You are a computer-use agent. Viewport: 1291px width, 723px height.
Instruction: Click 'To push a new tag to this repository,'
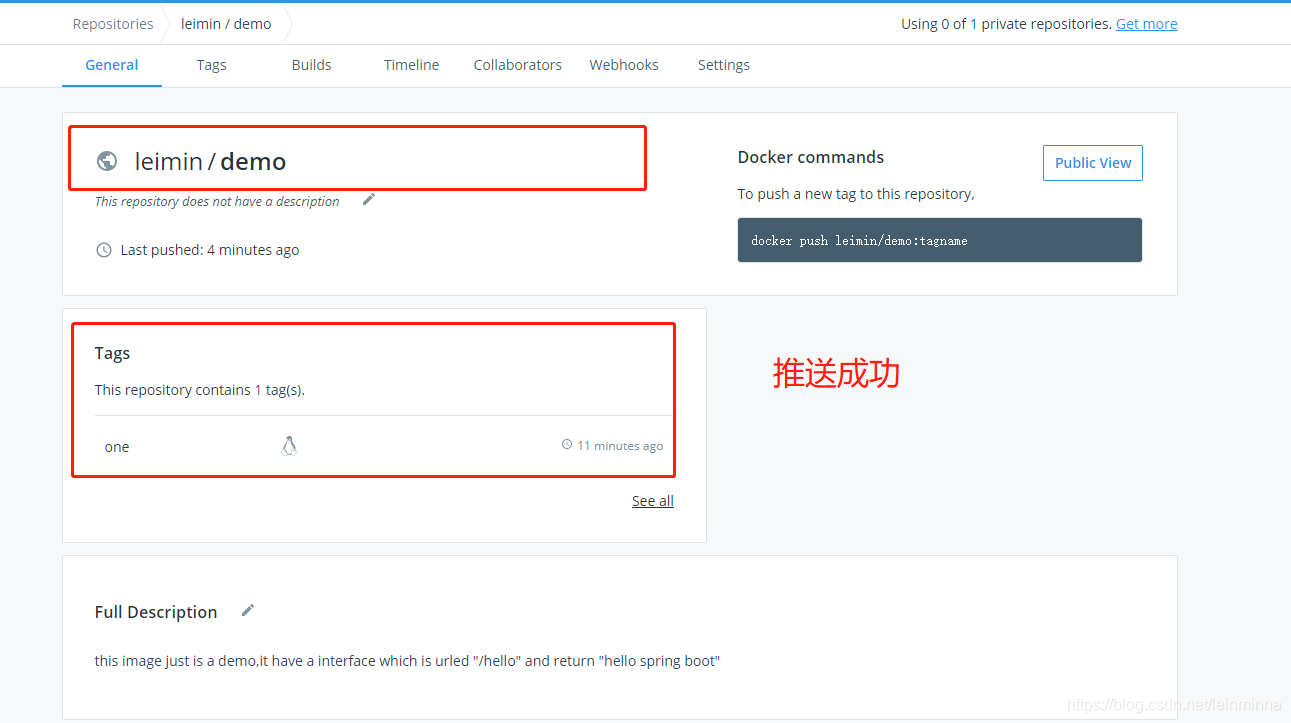tap(856, 194)
